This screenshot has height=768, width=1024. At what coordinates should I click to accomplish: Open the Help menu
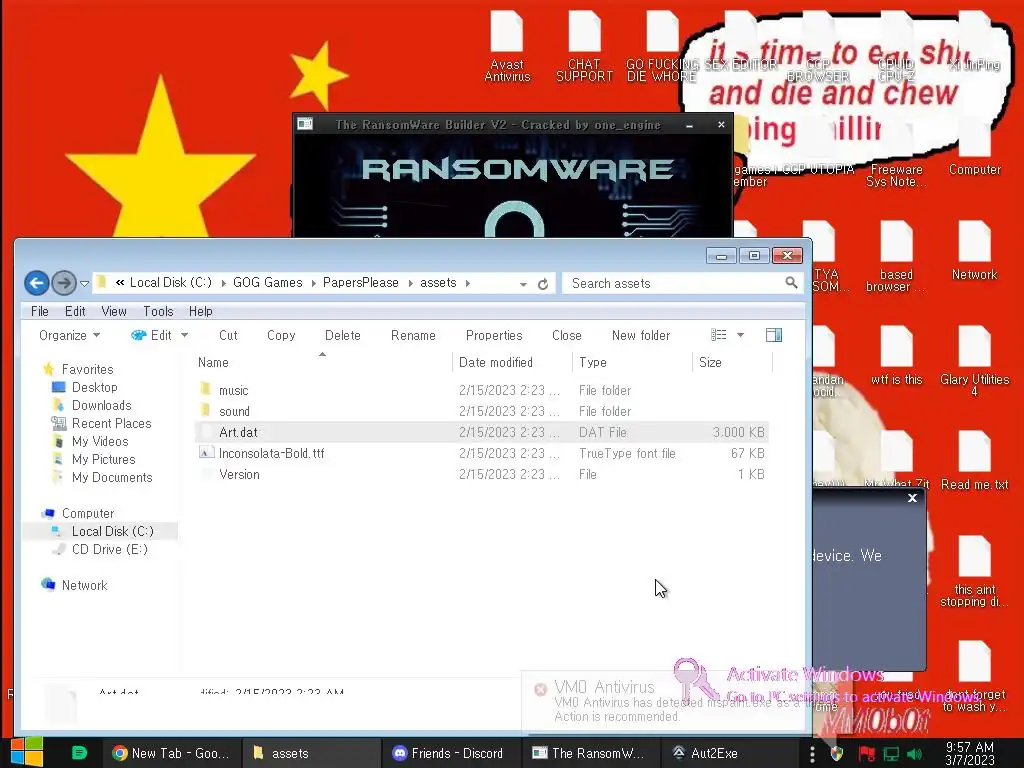click(200, 312)
